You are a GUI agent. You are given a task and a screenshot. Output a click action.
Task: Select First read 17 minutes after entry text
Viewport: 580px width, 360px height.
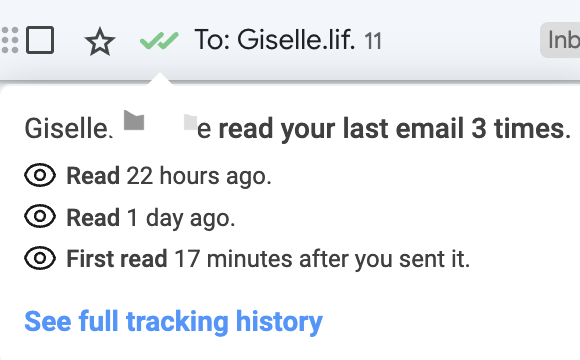click(x=268, y=259)
